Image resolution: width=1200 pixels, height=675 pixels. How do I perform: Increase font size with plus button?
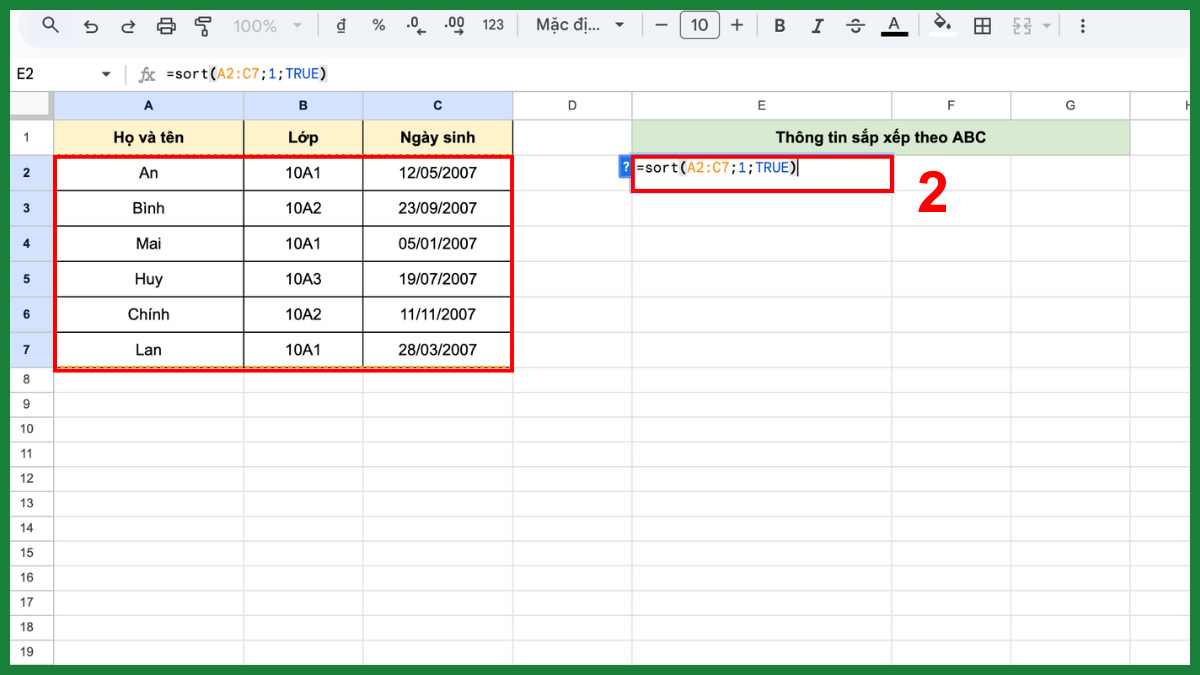737,25
